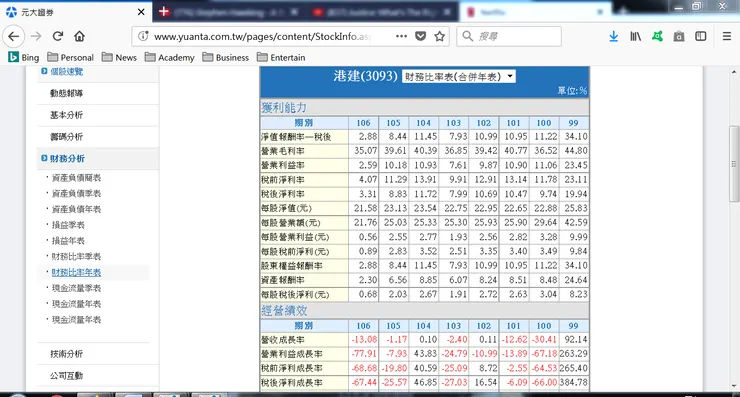Screen dimensions: 740x397
Task: Click the 資產報酬率 row label
Action: tap(283, 280)
